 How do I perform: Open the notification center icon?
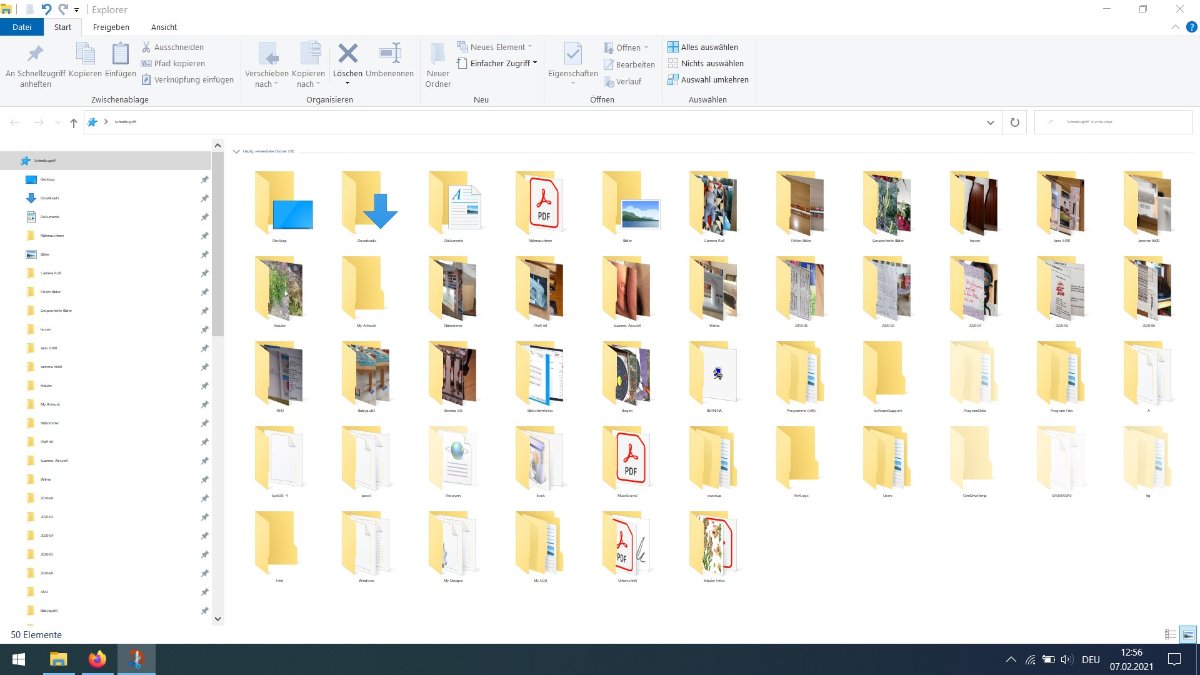tap(1175, 660)
